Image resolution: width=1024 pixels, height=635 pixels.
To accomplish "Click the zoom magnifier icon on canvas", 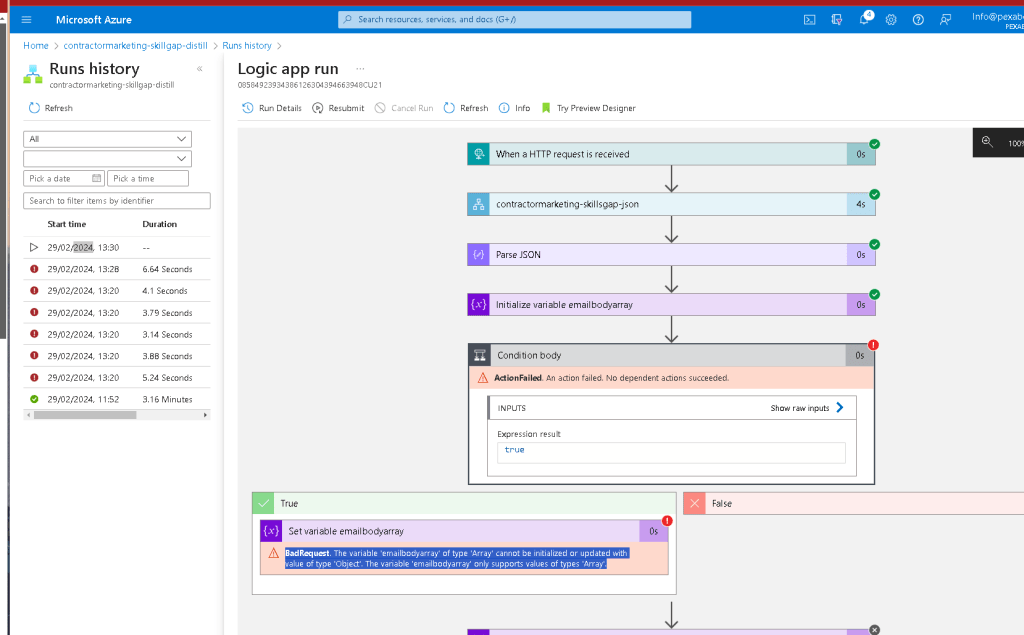I will pyautogui.click(x=987, y=142).
